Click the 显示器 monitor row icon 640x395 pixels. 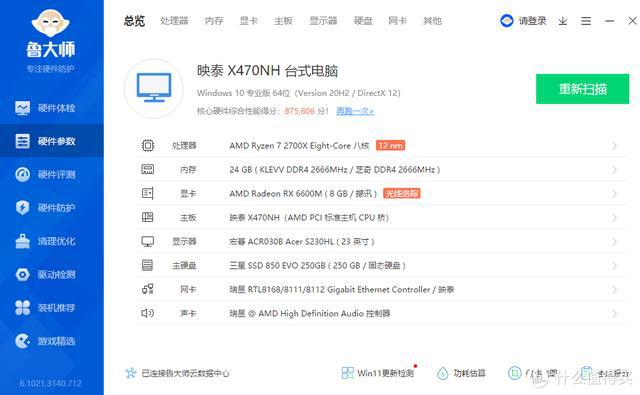coord(148,241)
